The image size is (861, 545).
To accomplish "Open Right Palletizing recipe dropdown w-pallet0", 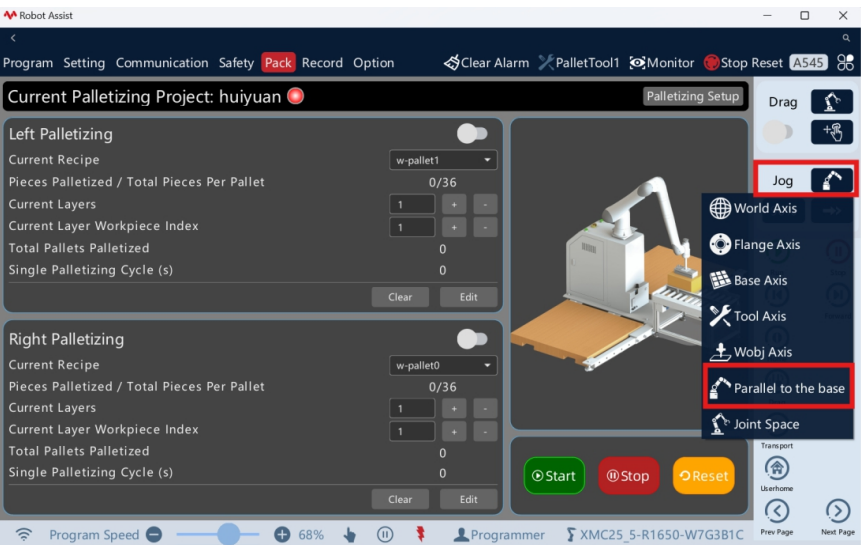I will [443, 365].
